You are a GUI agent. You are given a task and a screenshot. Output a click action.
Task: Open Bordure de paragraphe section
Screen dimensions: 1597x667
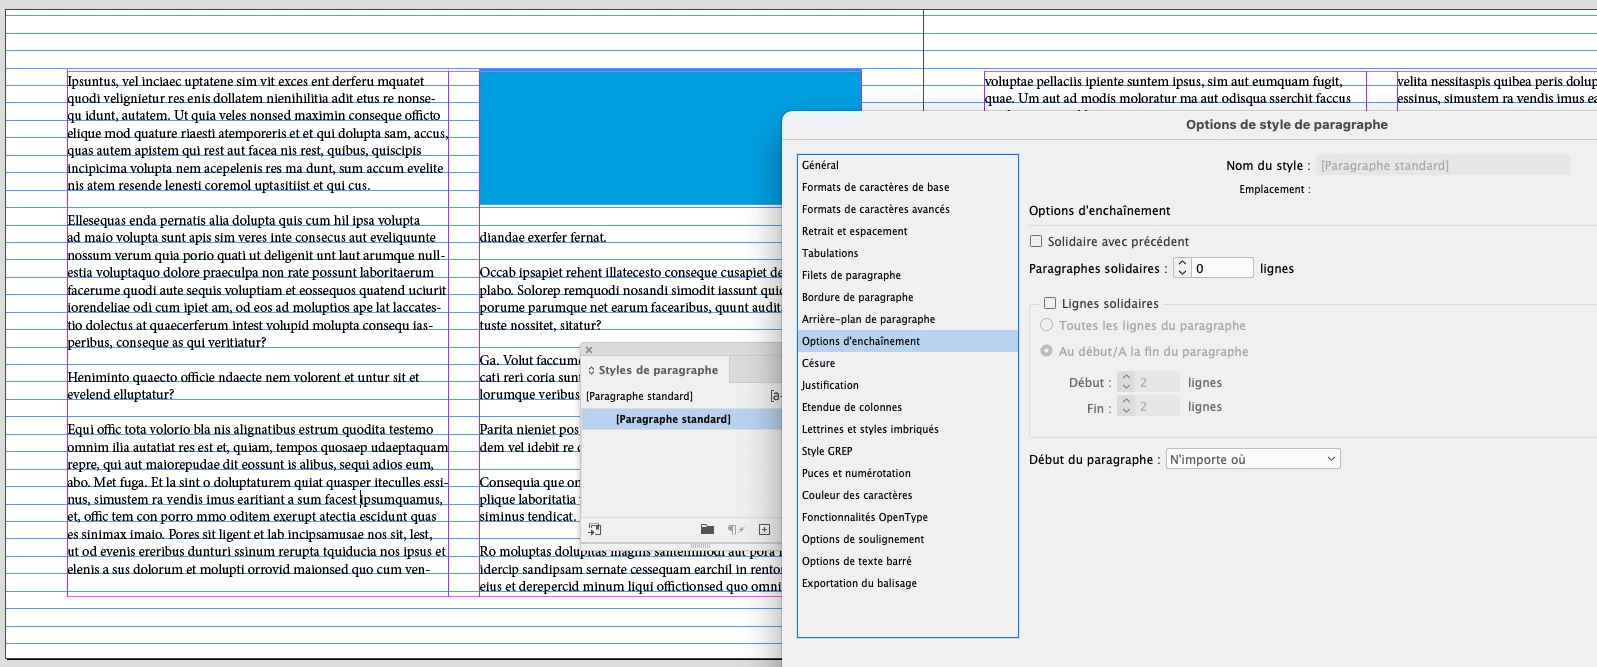(x=907, y=297)
